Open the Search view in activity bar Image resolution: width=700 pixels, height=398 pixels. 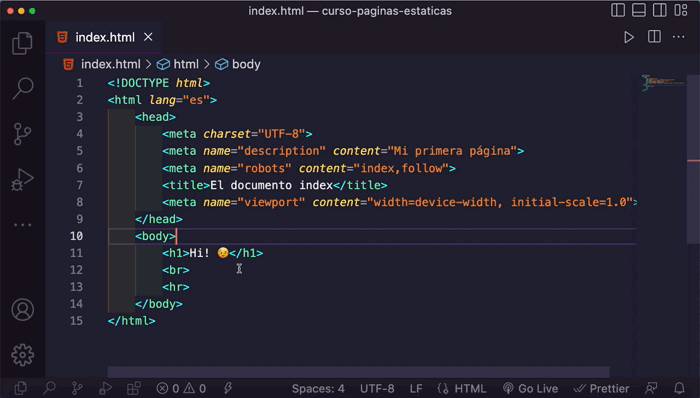22,88
